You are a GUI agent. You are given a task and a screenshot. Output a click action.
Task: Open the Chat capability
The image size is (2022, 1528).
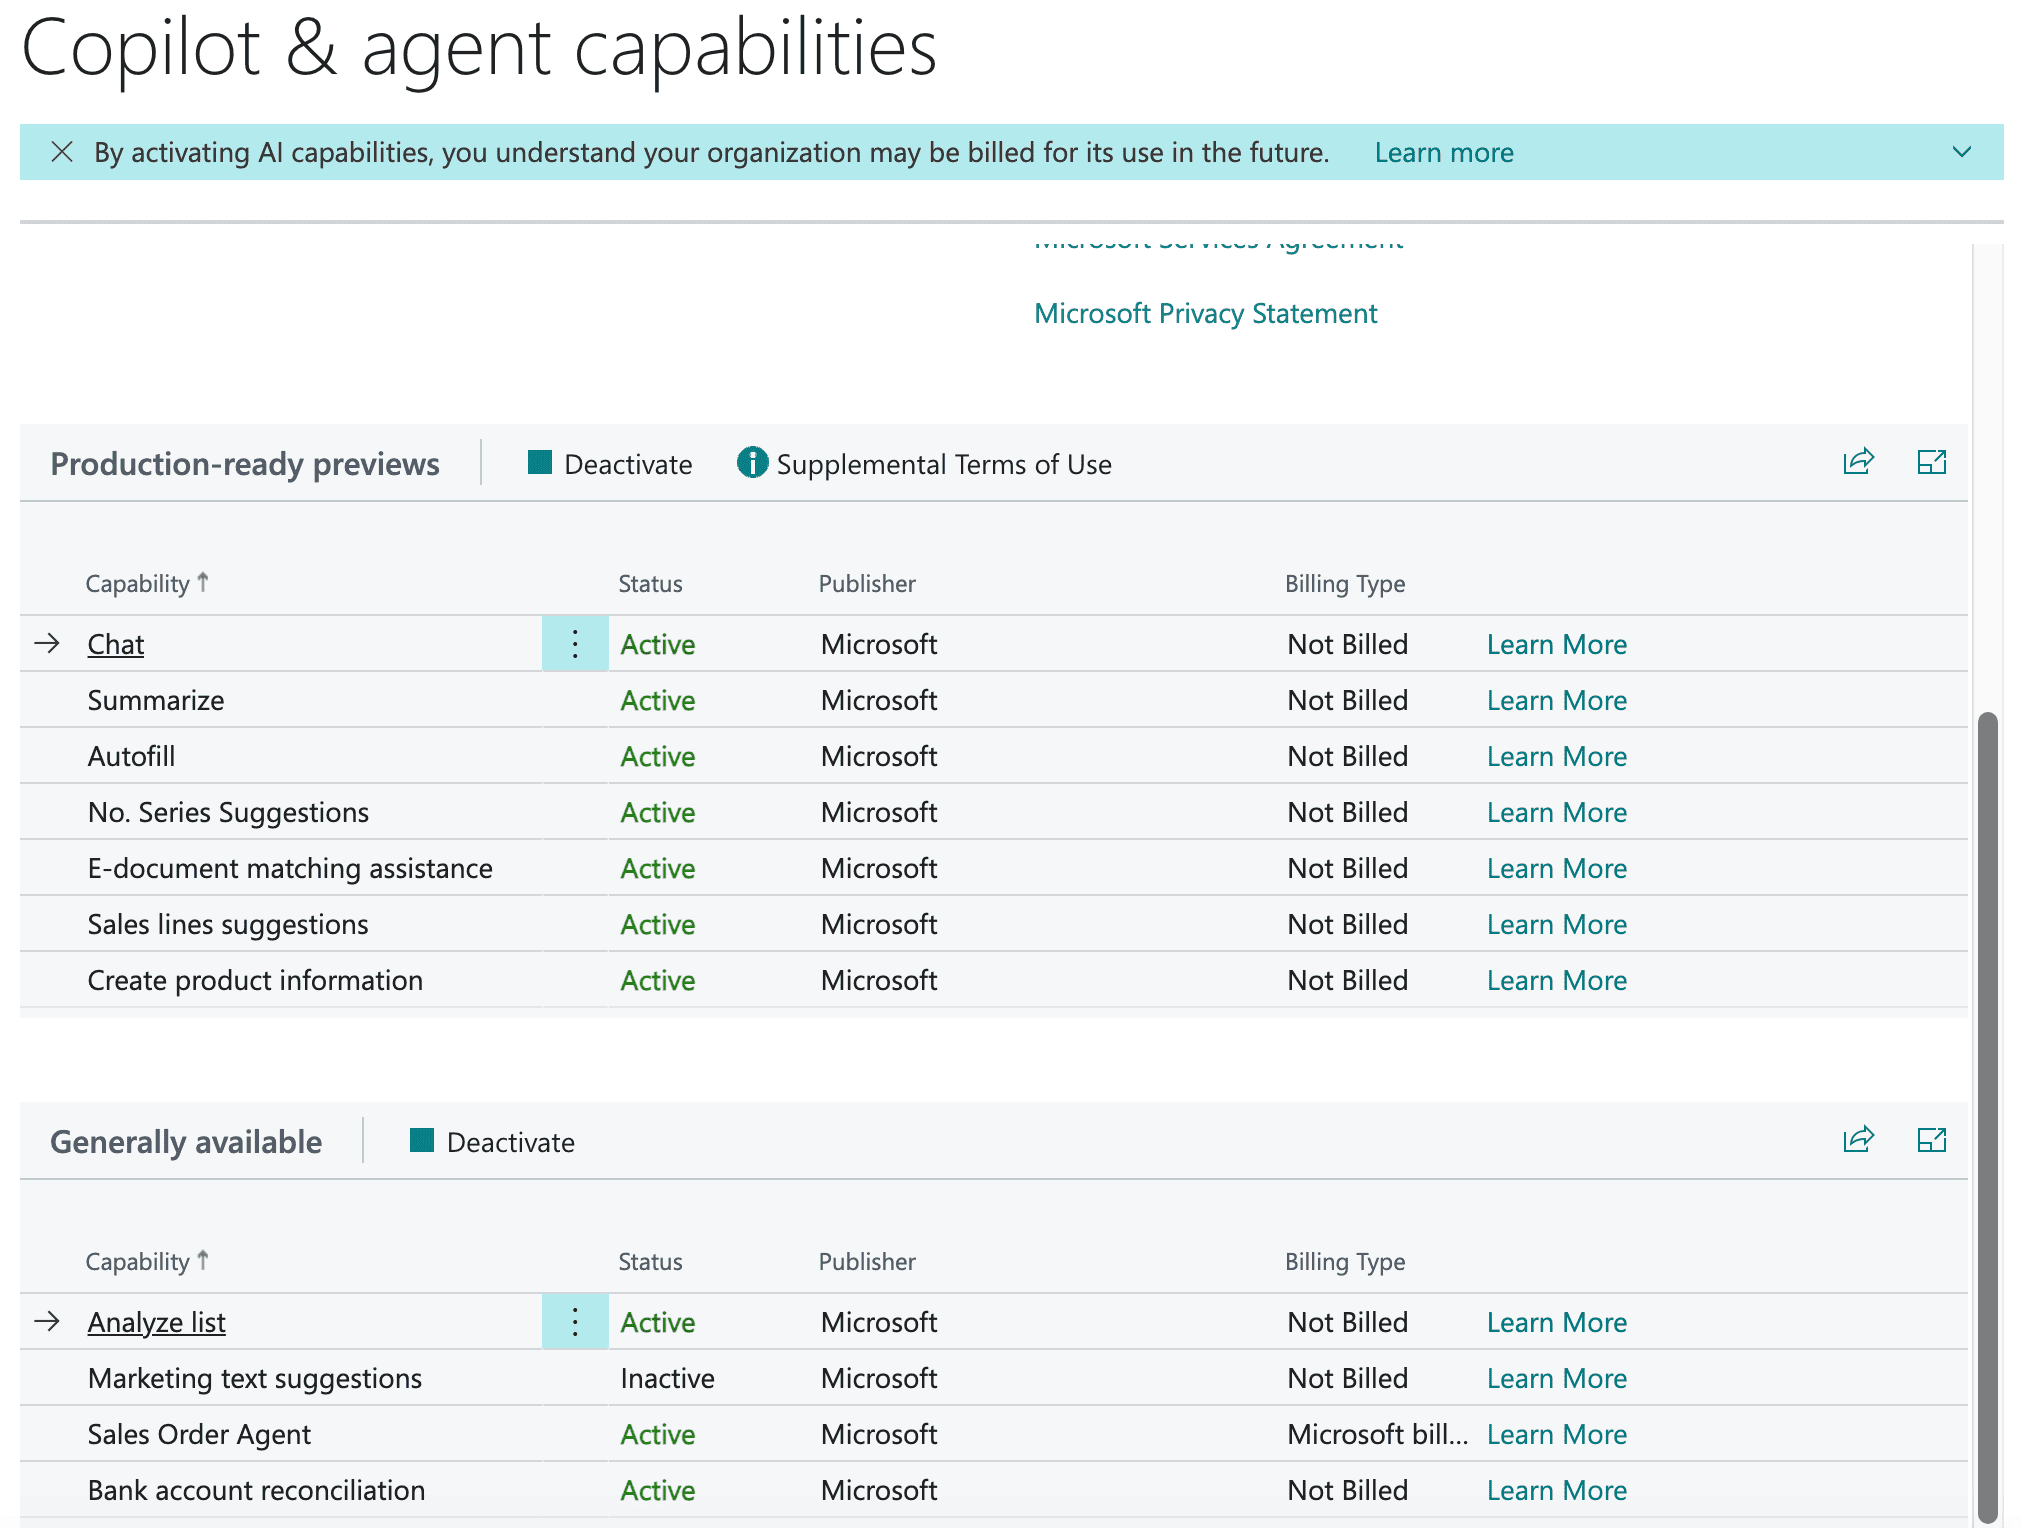point(116,644)
